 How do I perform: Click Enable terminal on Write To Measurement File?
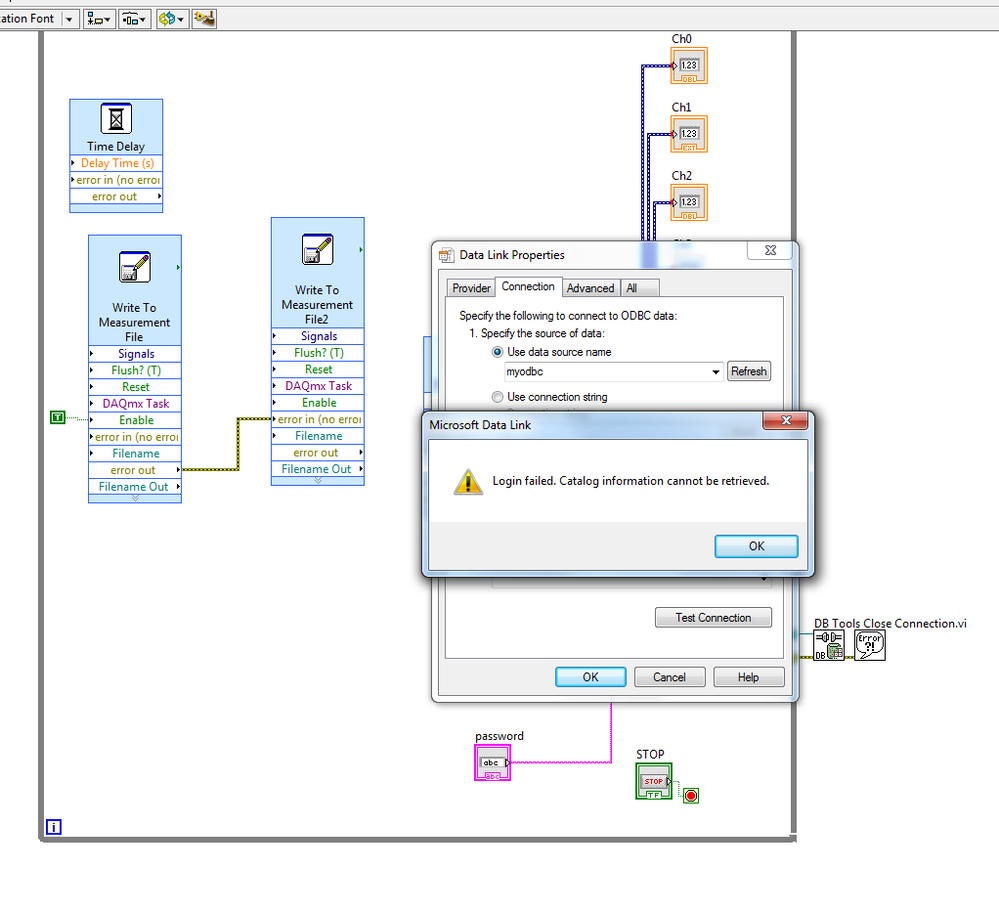point(135,420)
